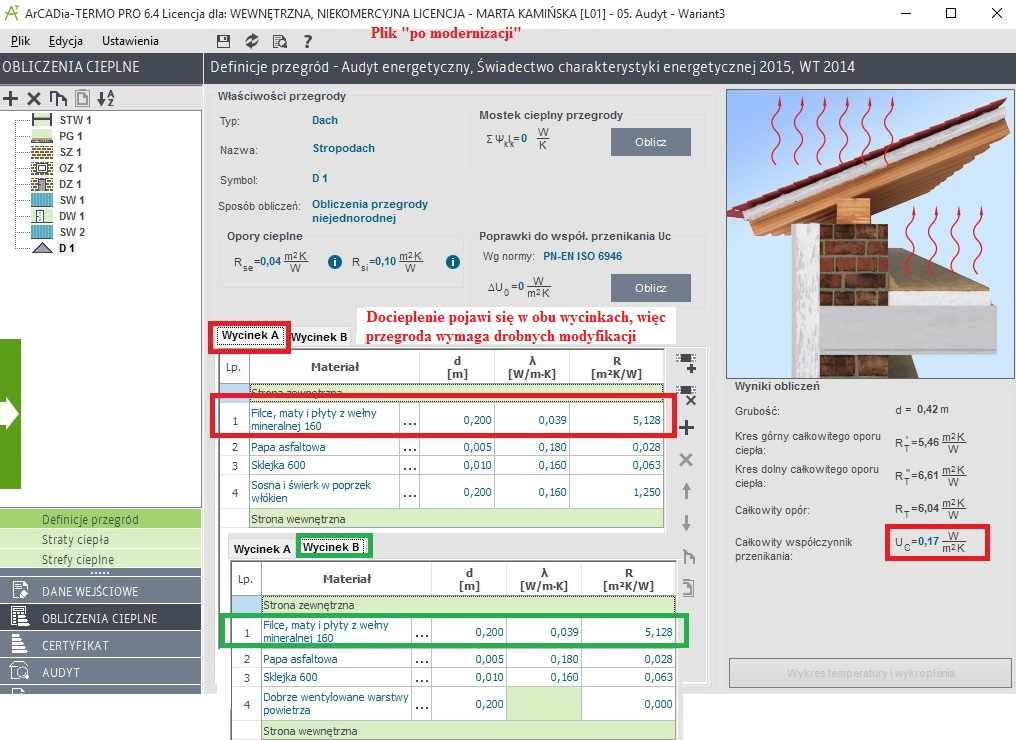Open help via the question mark icon
This screenshot has height=740, width=1016.
[x=308, y=41]
